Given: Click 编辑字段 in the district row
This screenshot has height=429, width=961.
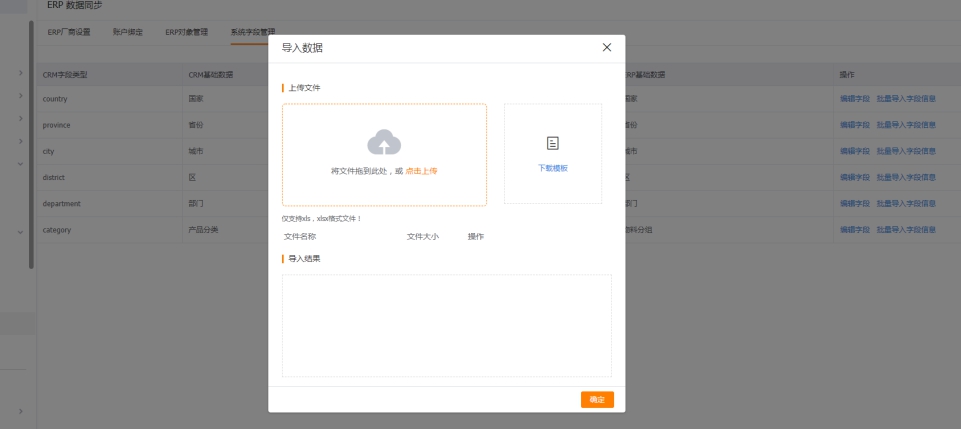Looking at the screenshot, I should (854, 178).
